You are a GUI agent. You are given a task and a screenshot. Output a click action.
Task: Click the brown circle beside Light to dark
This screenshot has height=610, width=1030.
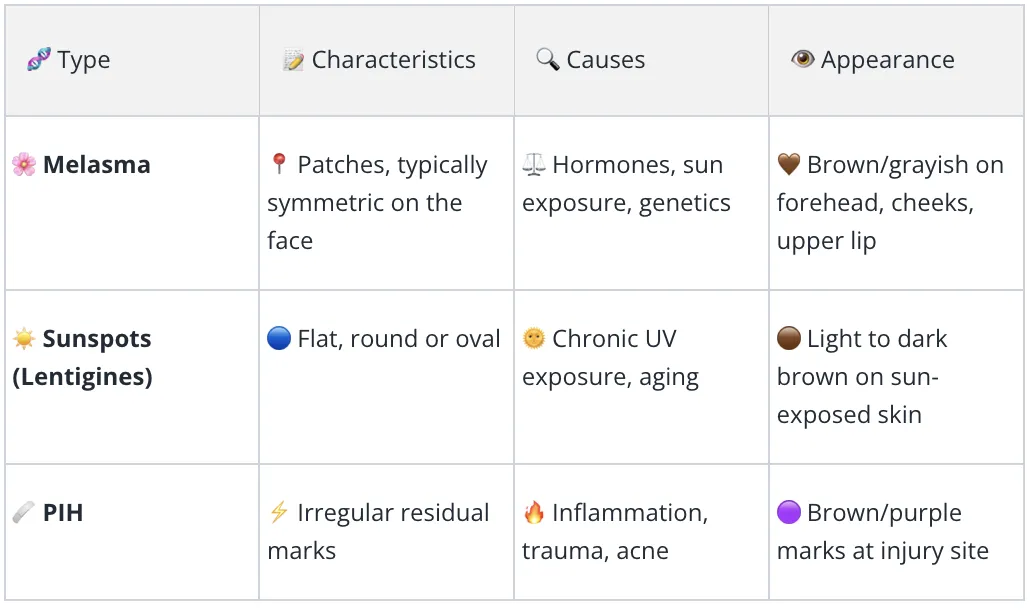pos(789,339)
